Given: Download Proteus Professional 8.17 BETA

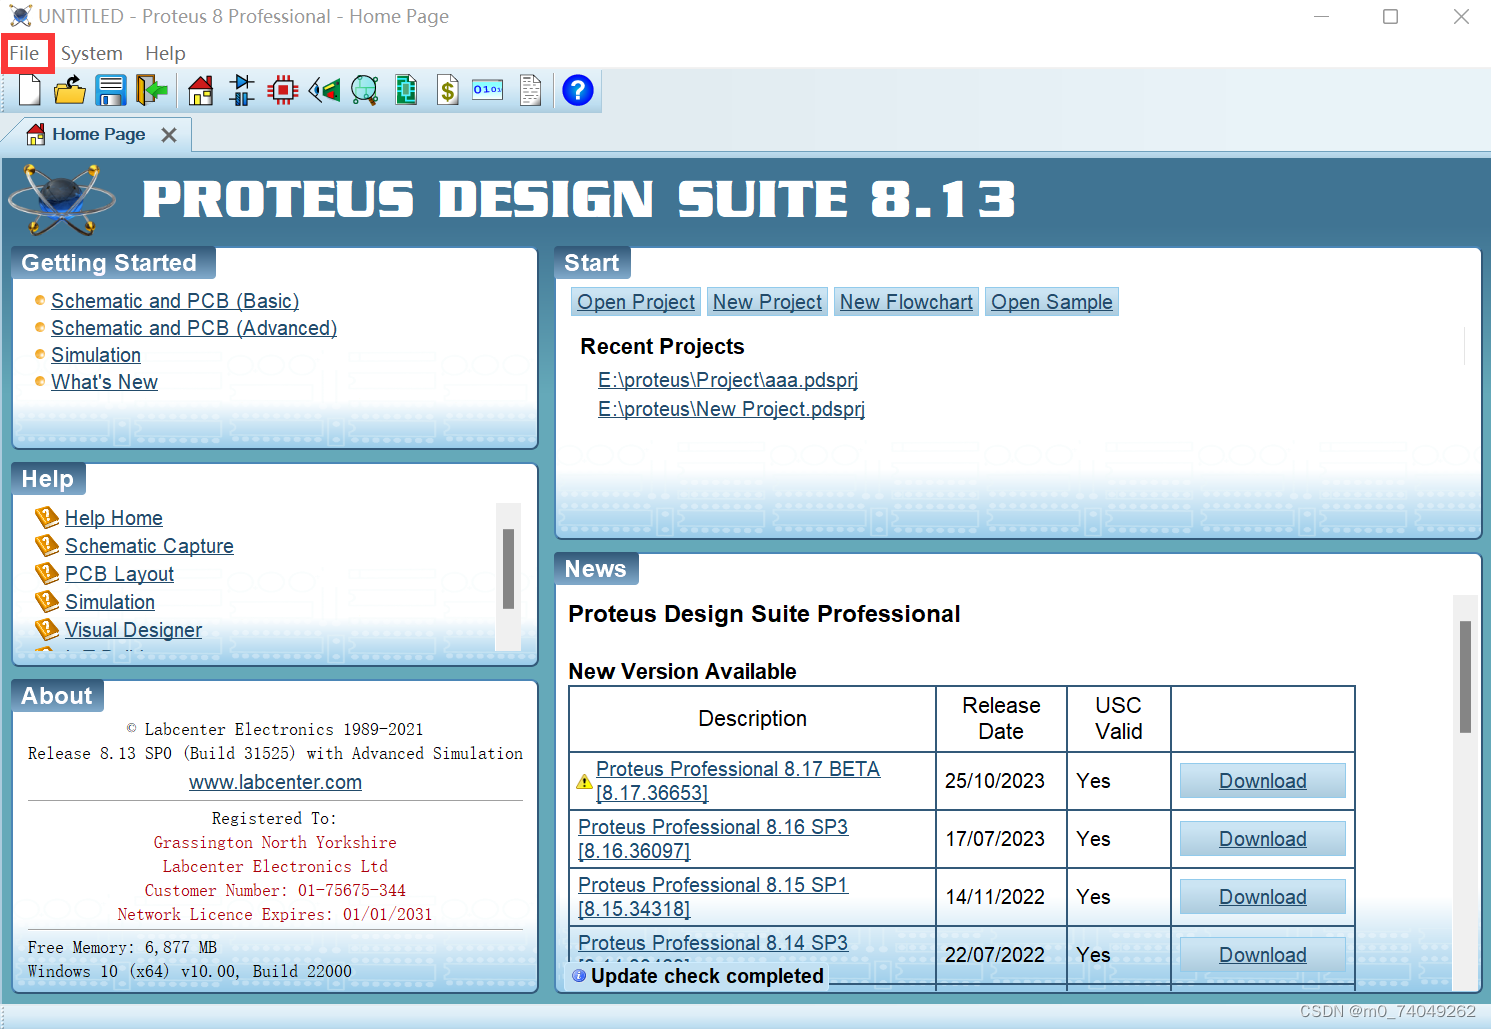Looking at the screenshot, I should click(x=1262, y=780).
